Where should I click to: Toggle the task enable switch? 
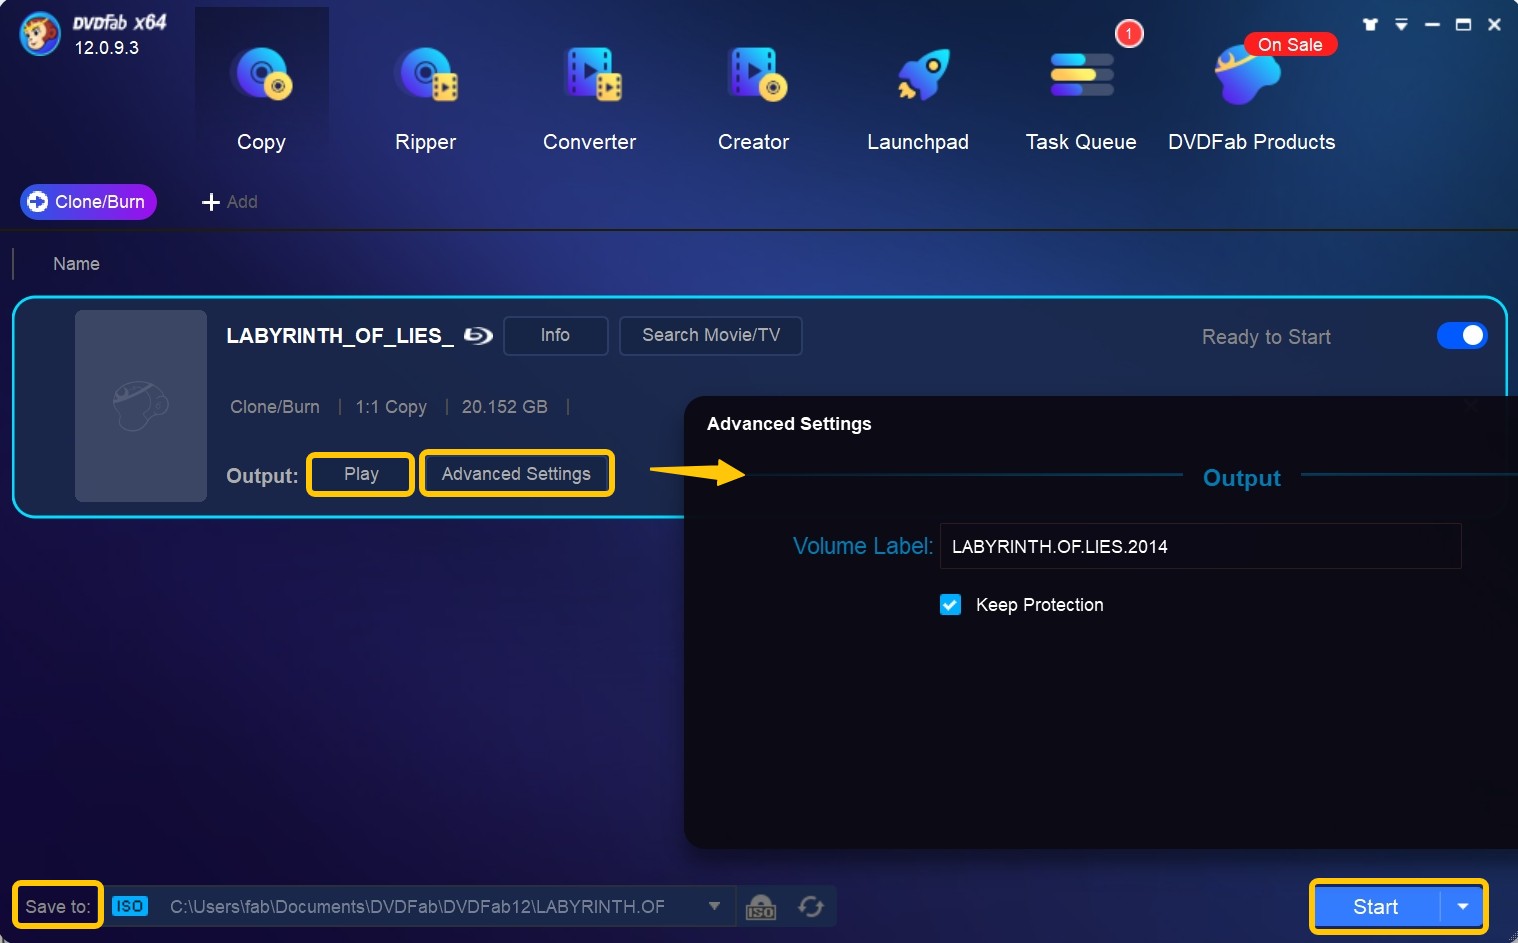(x=1462, y=336)
